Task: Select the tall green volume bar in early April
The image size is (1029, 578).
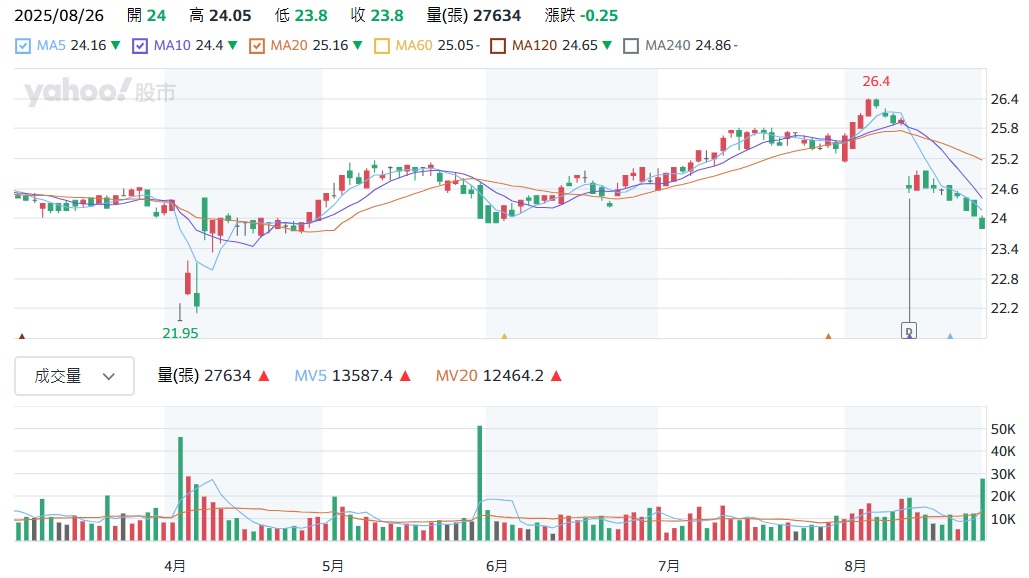Action: [x=180, y=488]
